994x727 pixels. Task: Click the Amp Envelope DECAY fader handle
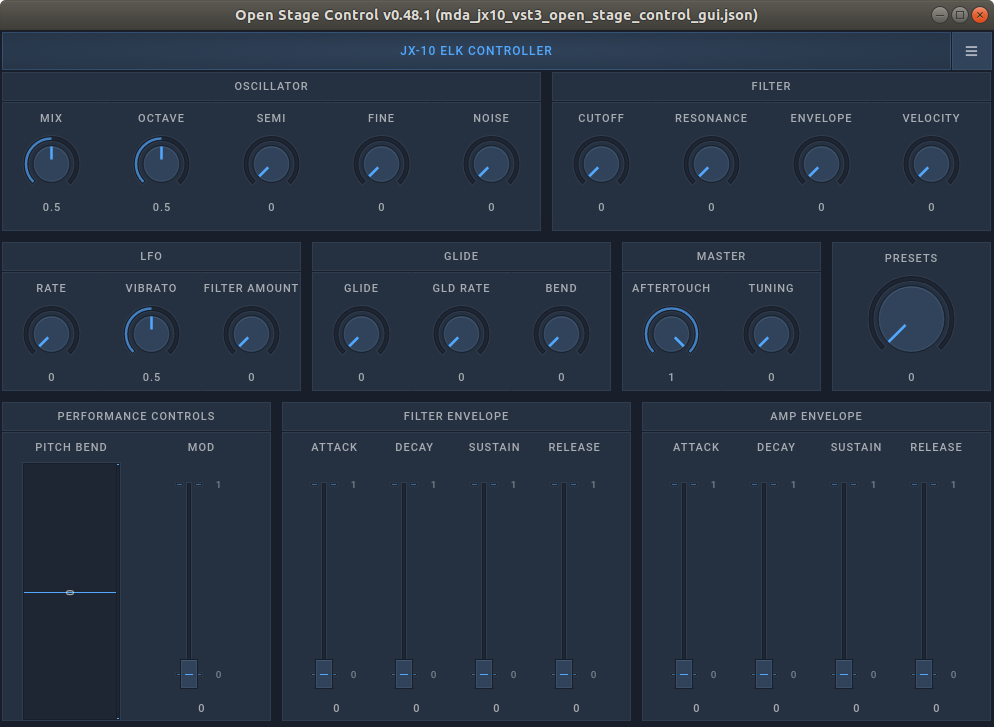coord(764,674)
